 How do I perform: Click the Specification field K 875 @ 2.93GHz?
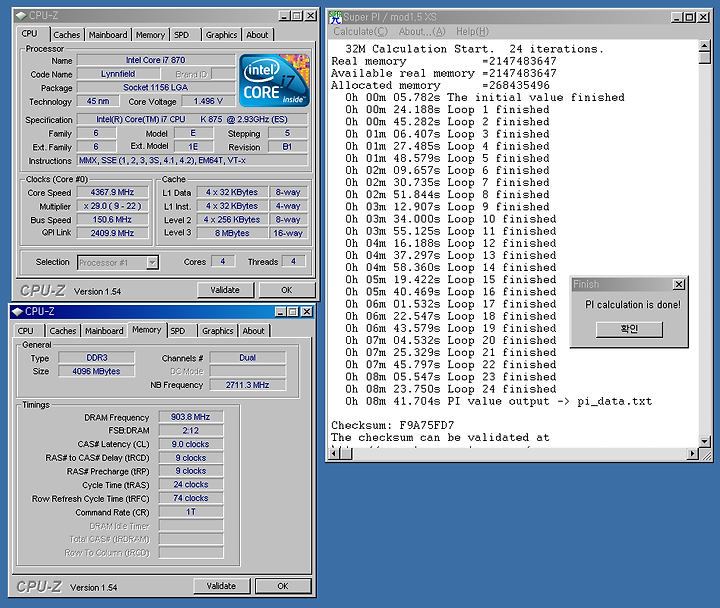[192, 119]
